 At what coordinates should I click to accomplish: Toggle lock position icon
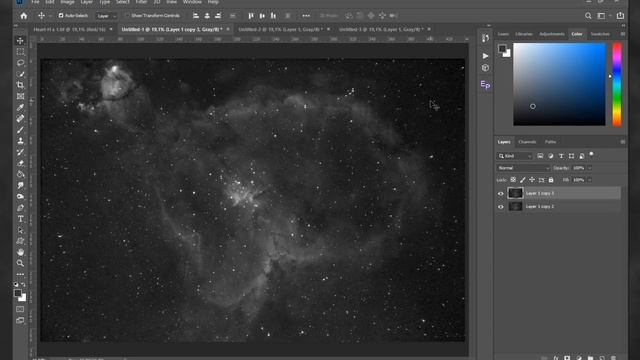click(532, 180)
